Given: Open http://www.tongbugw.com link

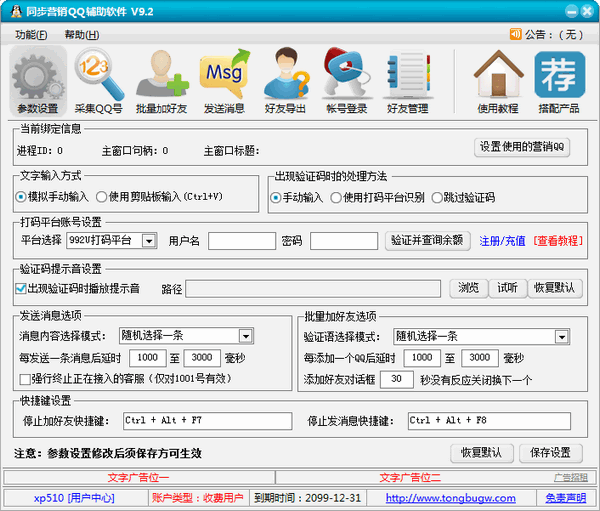Looking at the screenshot, I should [x=450, y=498].
